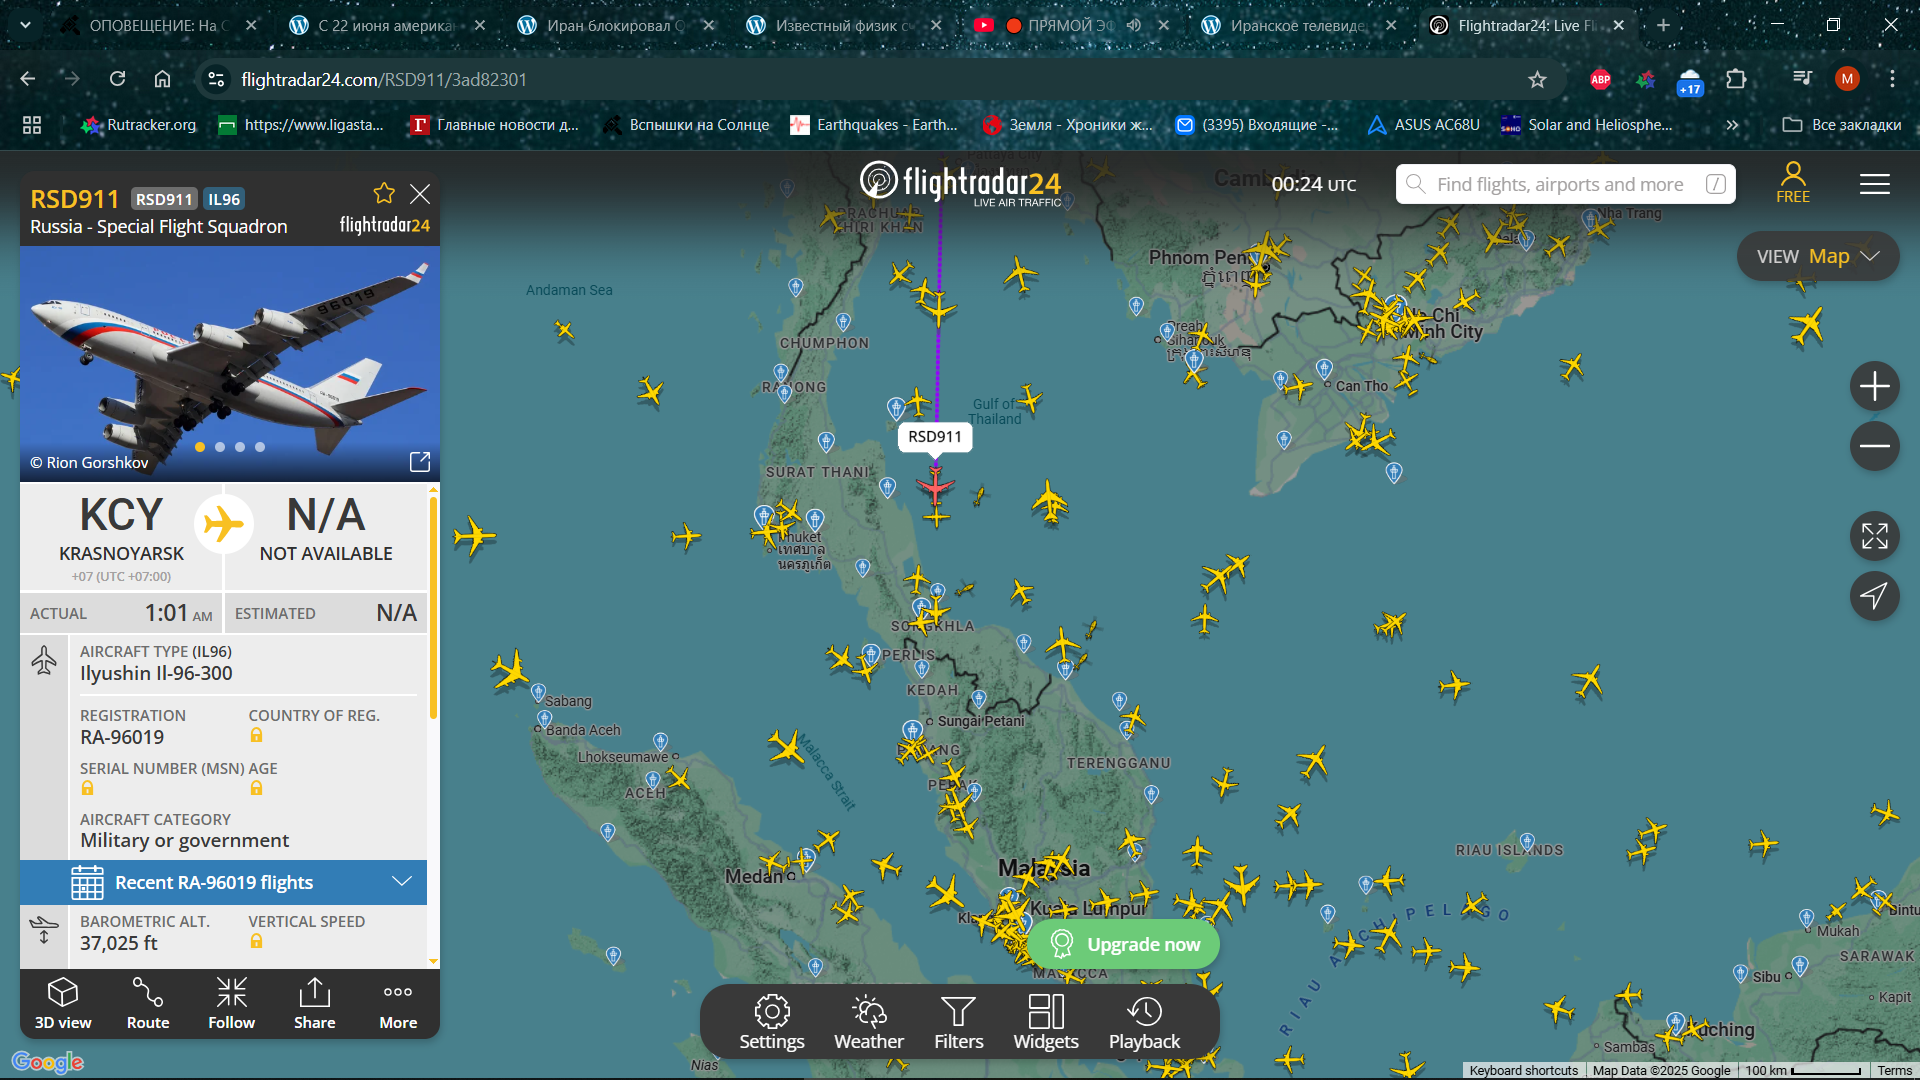
Task: Open aircraft photo in external link
Action: click(420, 461)
